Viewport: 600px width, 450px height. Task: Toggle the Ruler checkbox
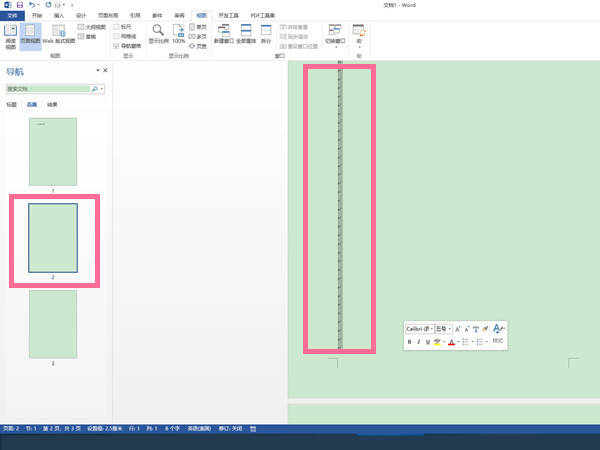(116, 27)
